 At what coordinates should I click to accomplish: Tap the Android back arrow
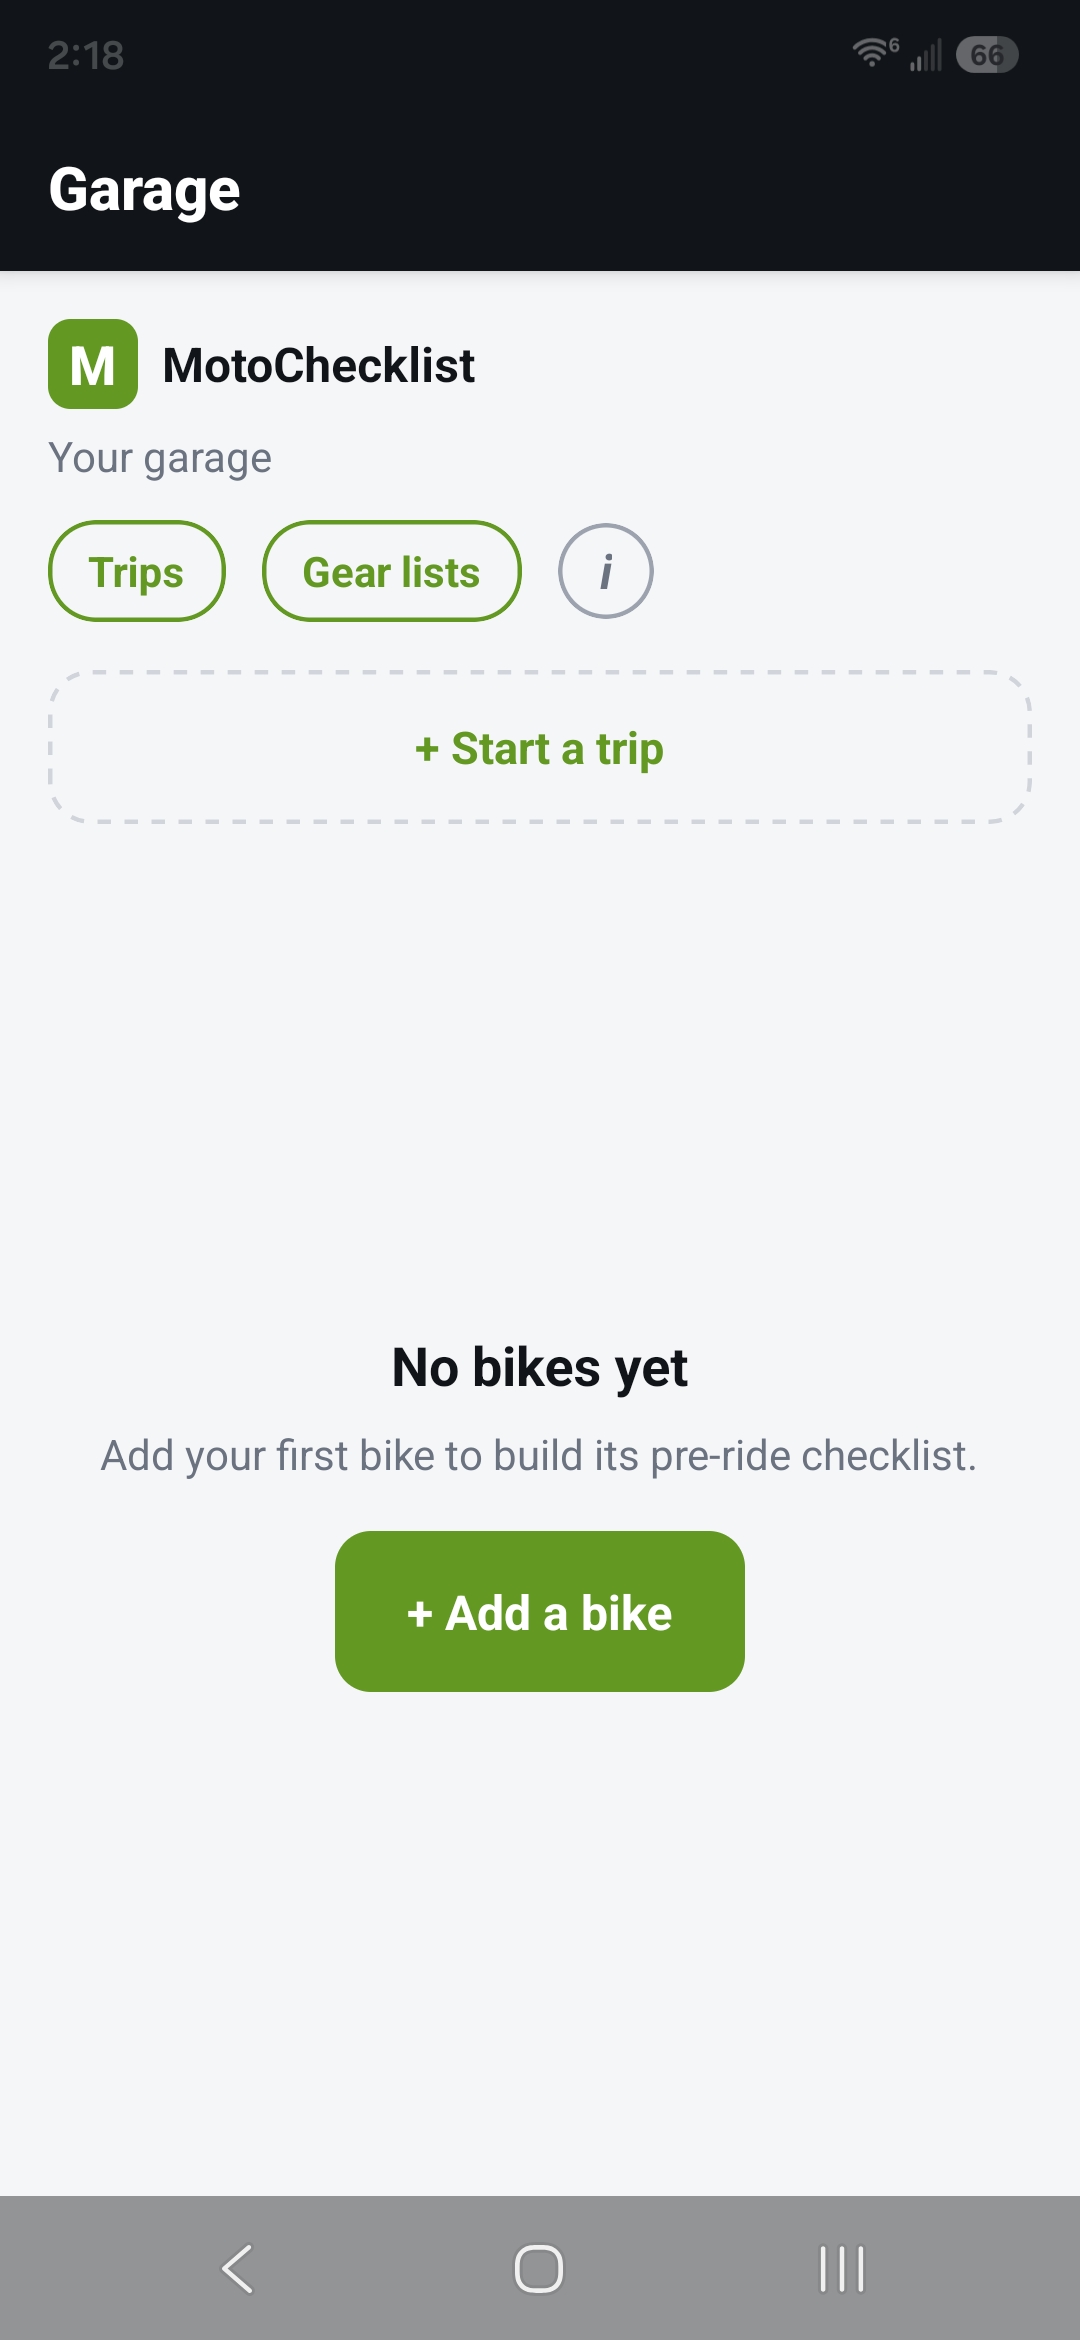click(238, 2268)
